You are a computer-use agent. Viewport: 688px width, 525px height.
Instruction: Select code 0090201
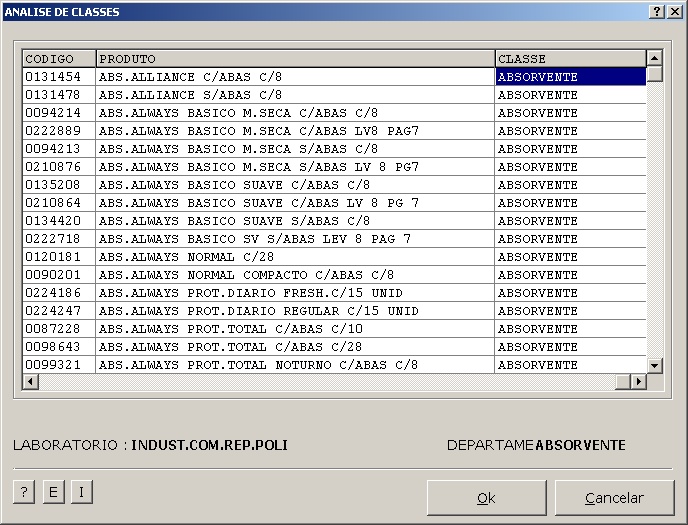(59, 275)
